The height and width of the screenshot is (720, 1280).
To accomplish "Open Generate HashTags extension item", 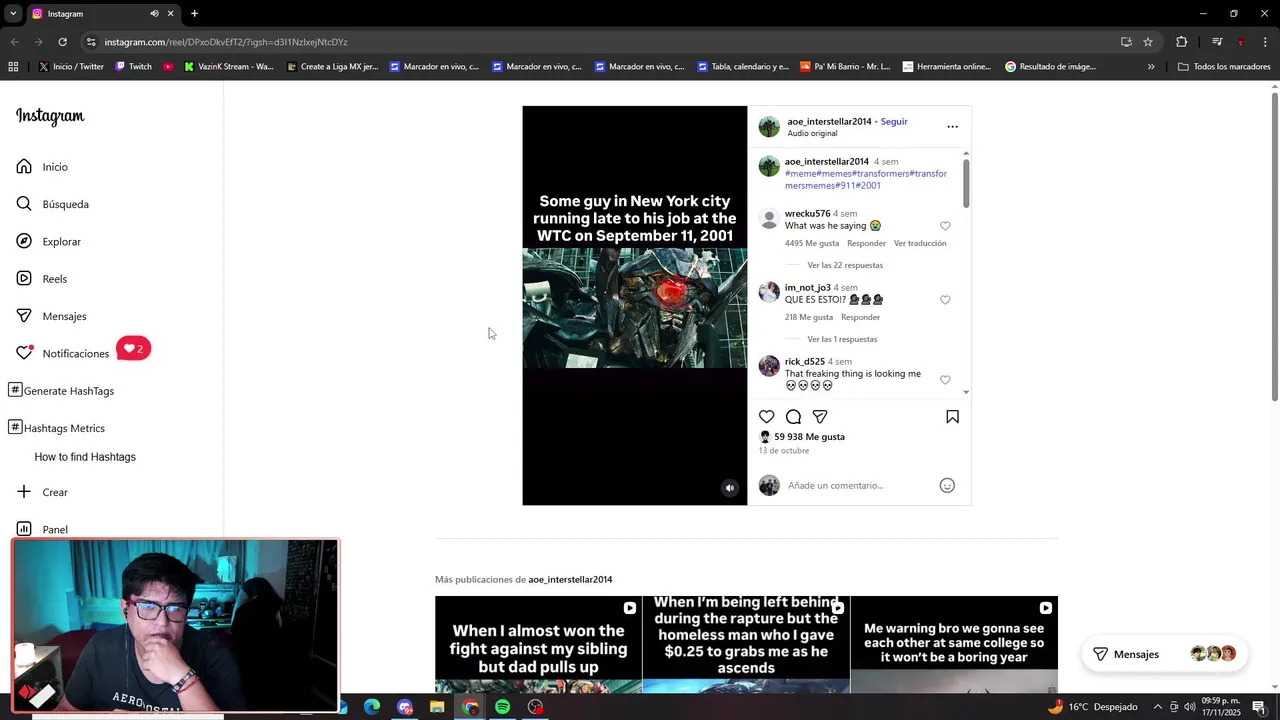I will (x=61, y=391).
